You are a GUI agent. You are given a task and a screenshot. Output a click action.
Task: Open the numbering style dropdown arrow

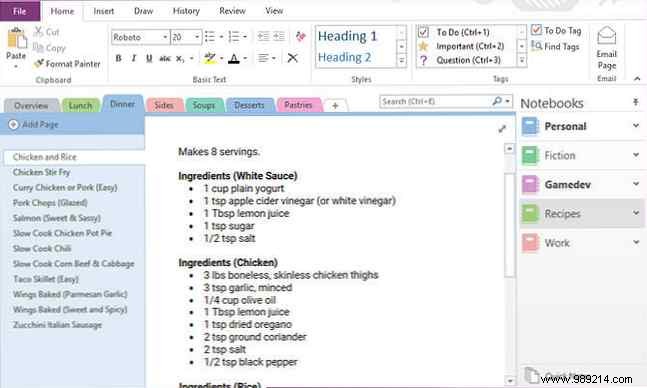tap(245, 37)
